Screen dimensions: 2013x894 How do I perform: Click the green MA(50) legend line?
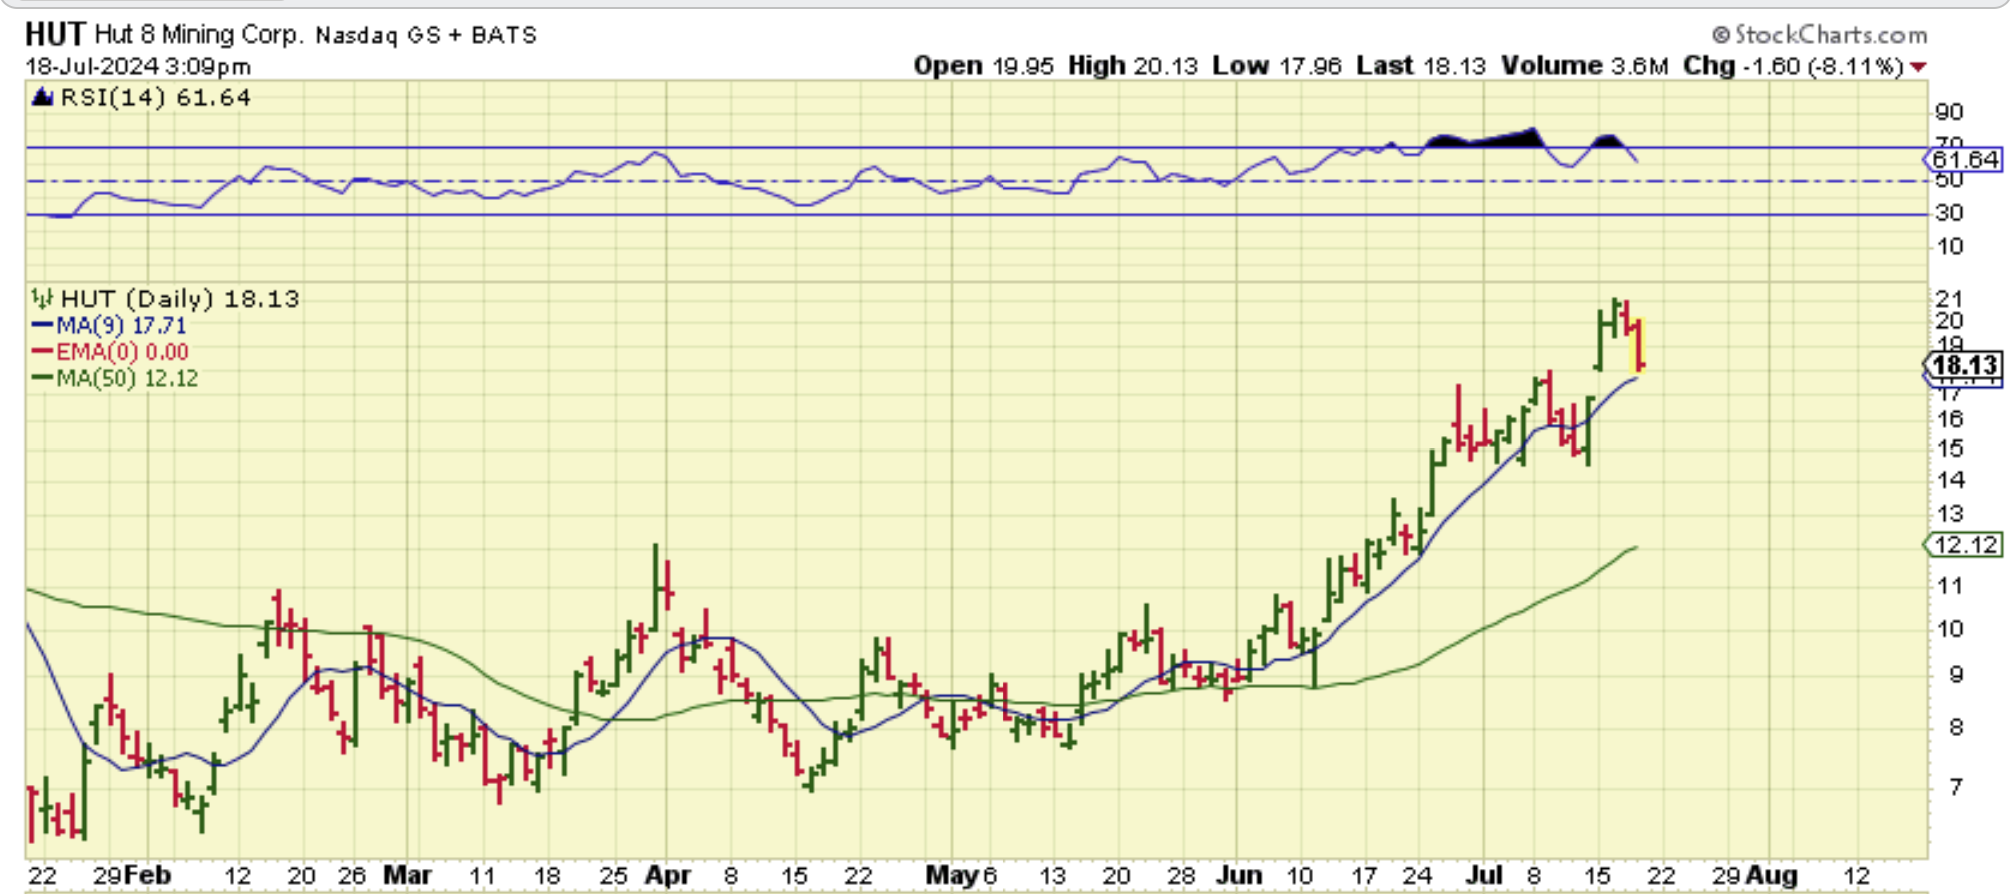pos(42,378)
